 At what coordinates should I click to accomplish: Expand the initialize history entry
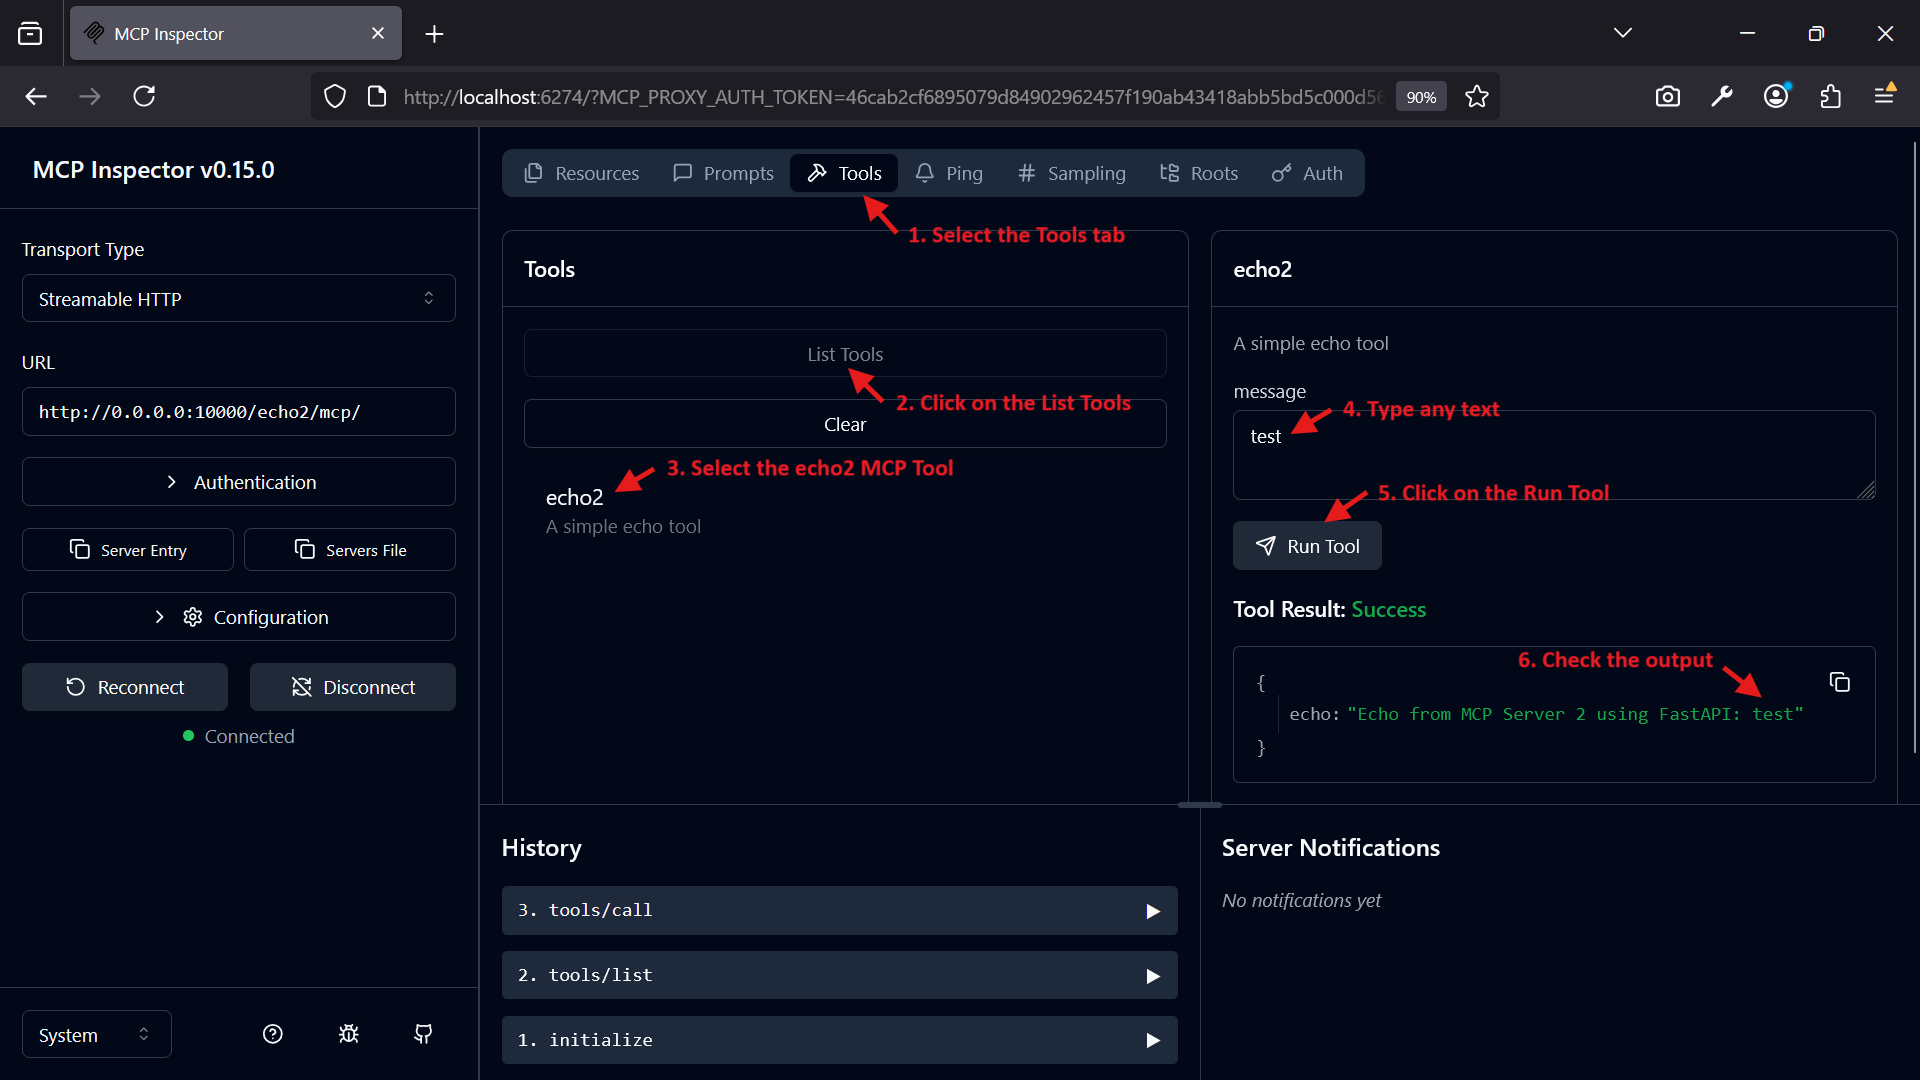coord(840,1040)
